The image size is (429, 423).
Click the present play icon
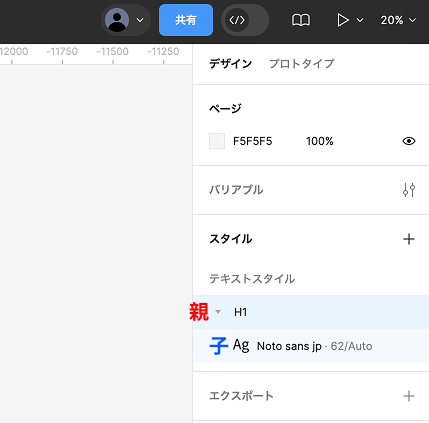(342, 20)
